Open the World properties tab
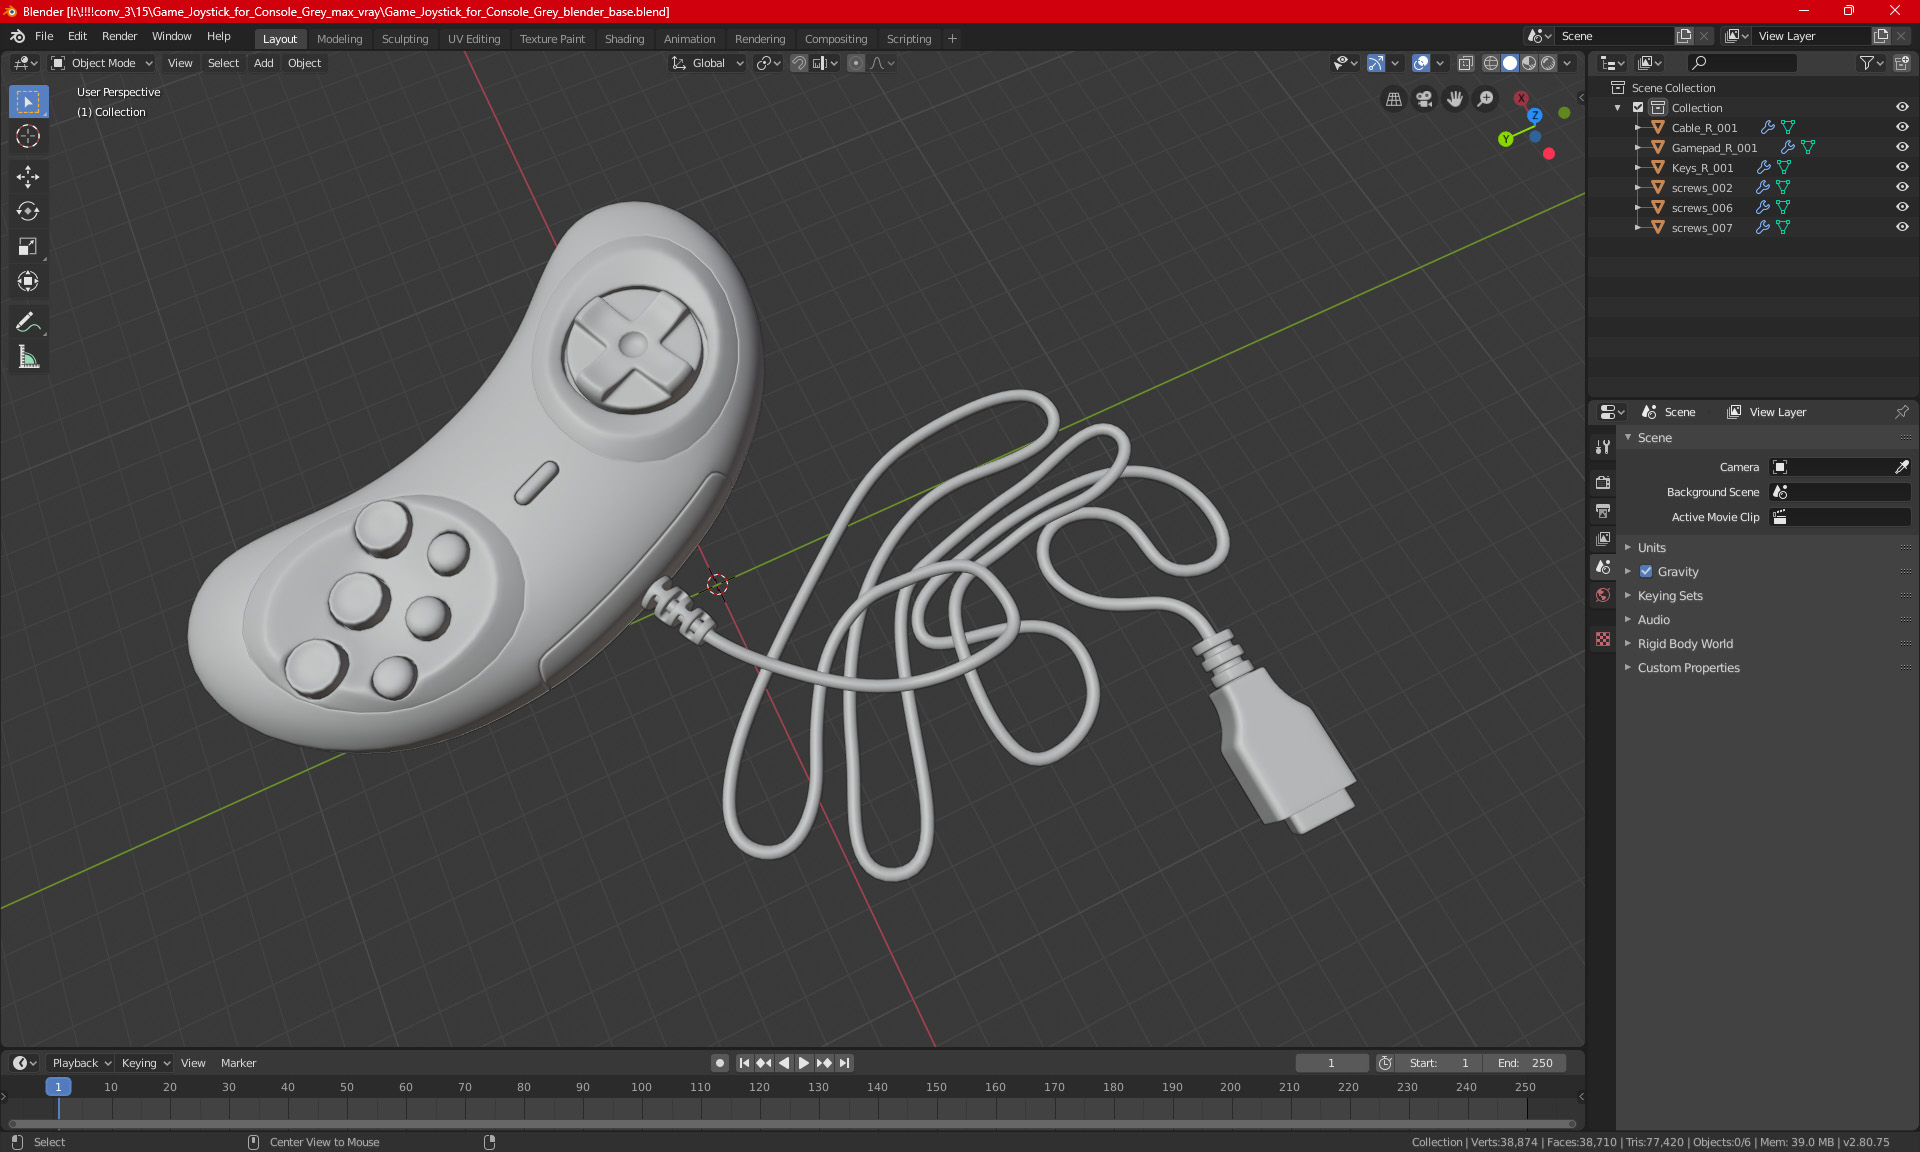The width and height of the screenshot is (1920, 1152). click(x=1603, y=595)
